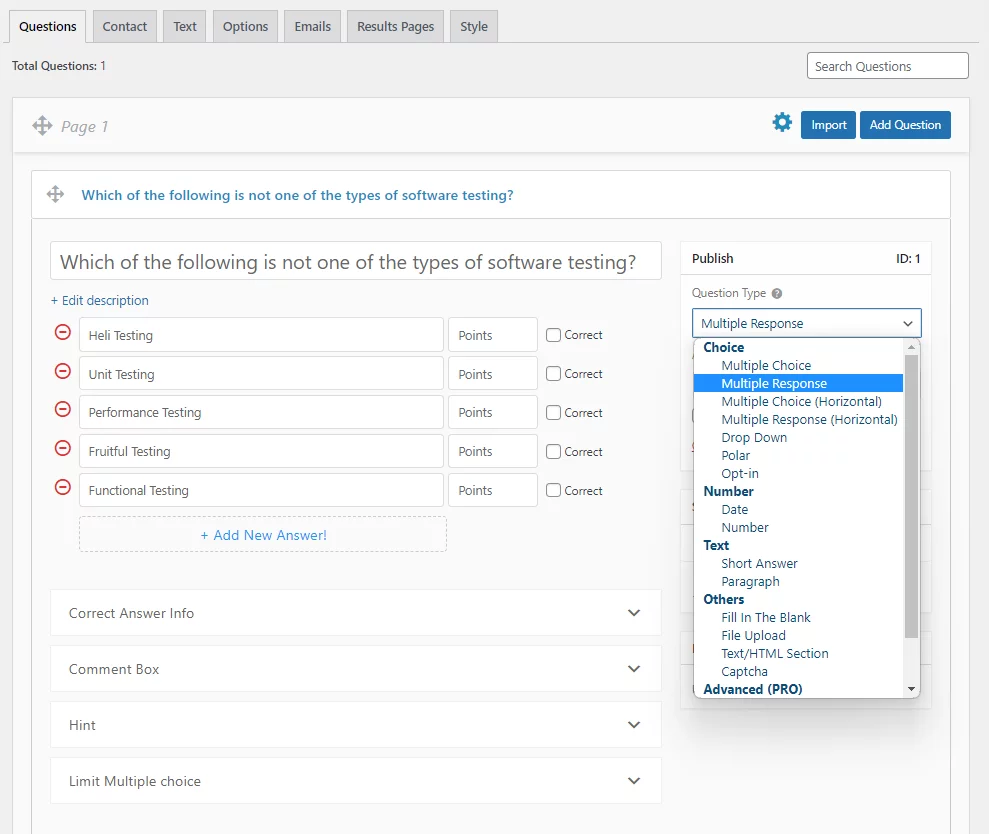
Task: Expand the Correct Answer Info section
Action: coord(356,613)
